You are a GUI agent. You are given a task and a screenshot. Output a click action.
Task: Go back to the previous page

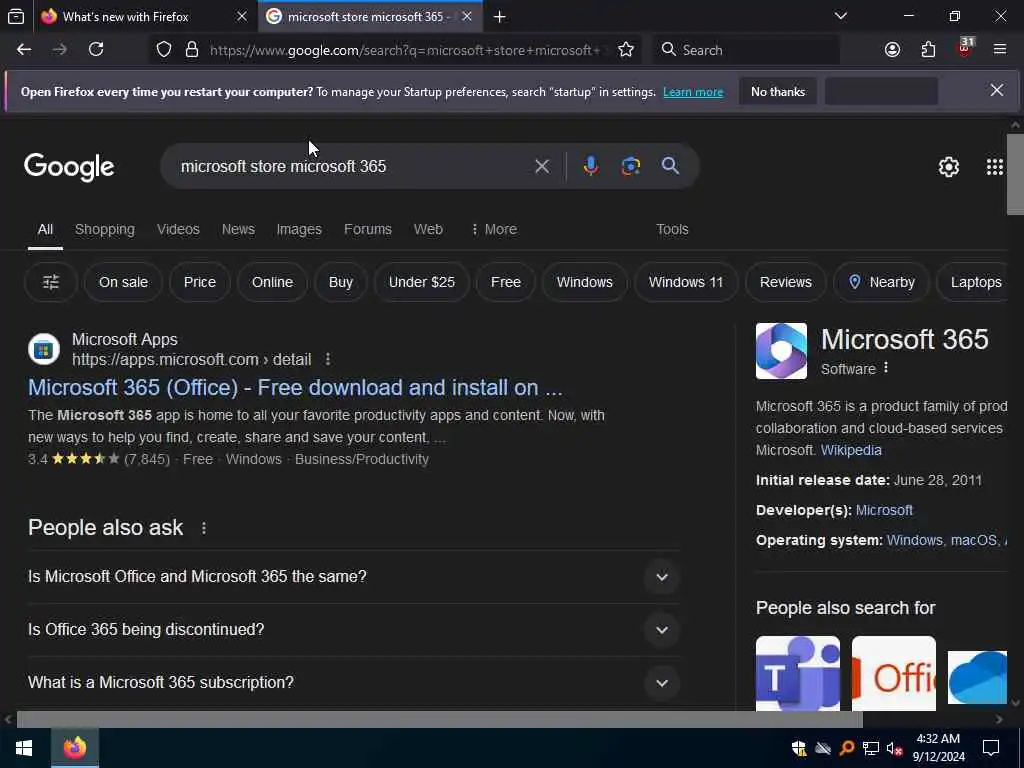[24, 50]
